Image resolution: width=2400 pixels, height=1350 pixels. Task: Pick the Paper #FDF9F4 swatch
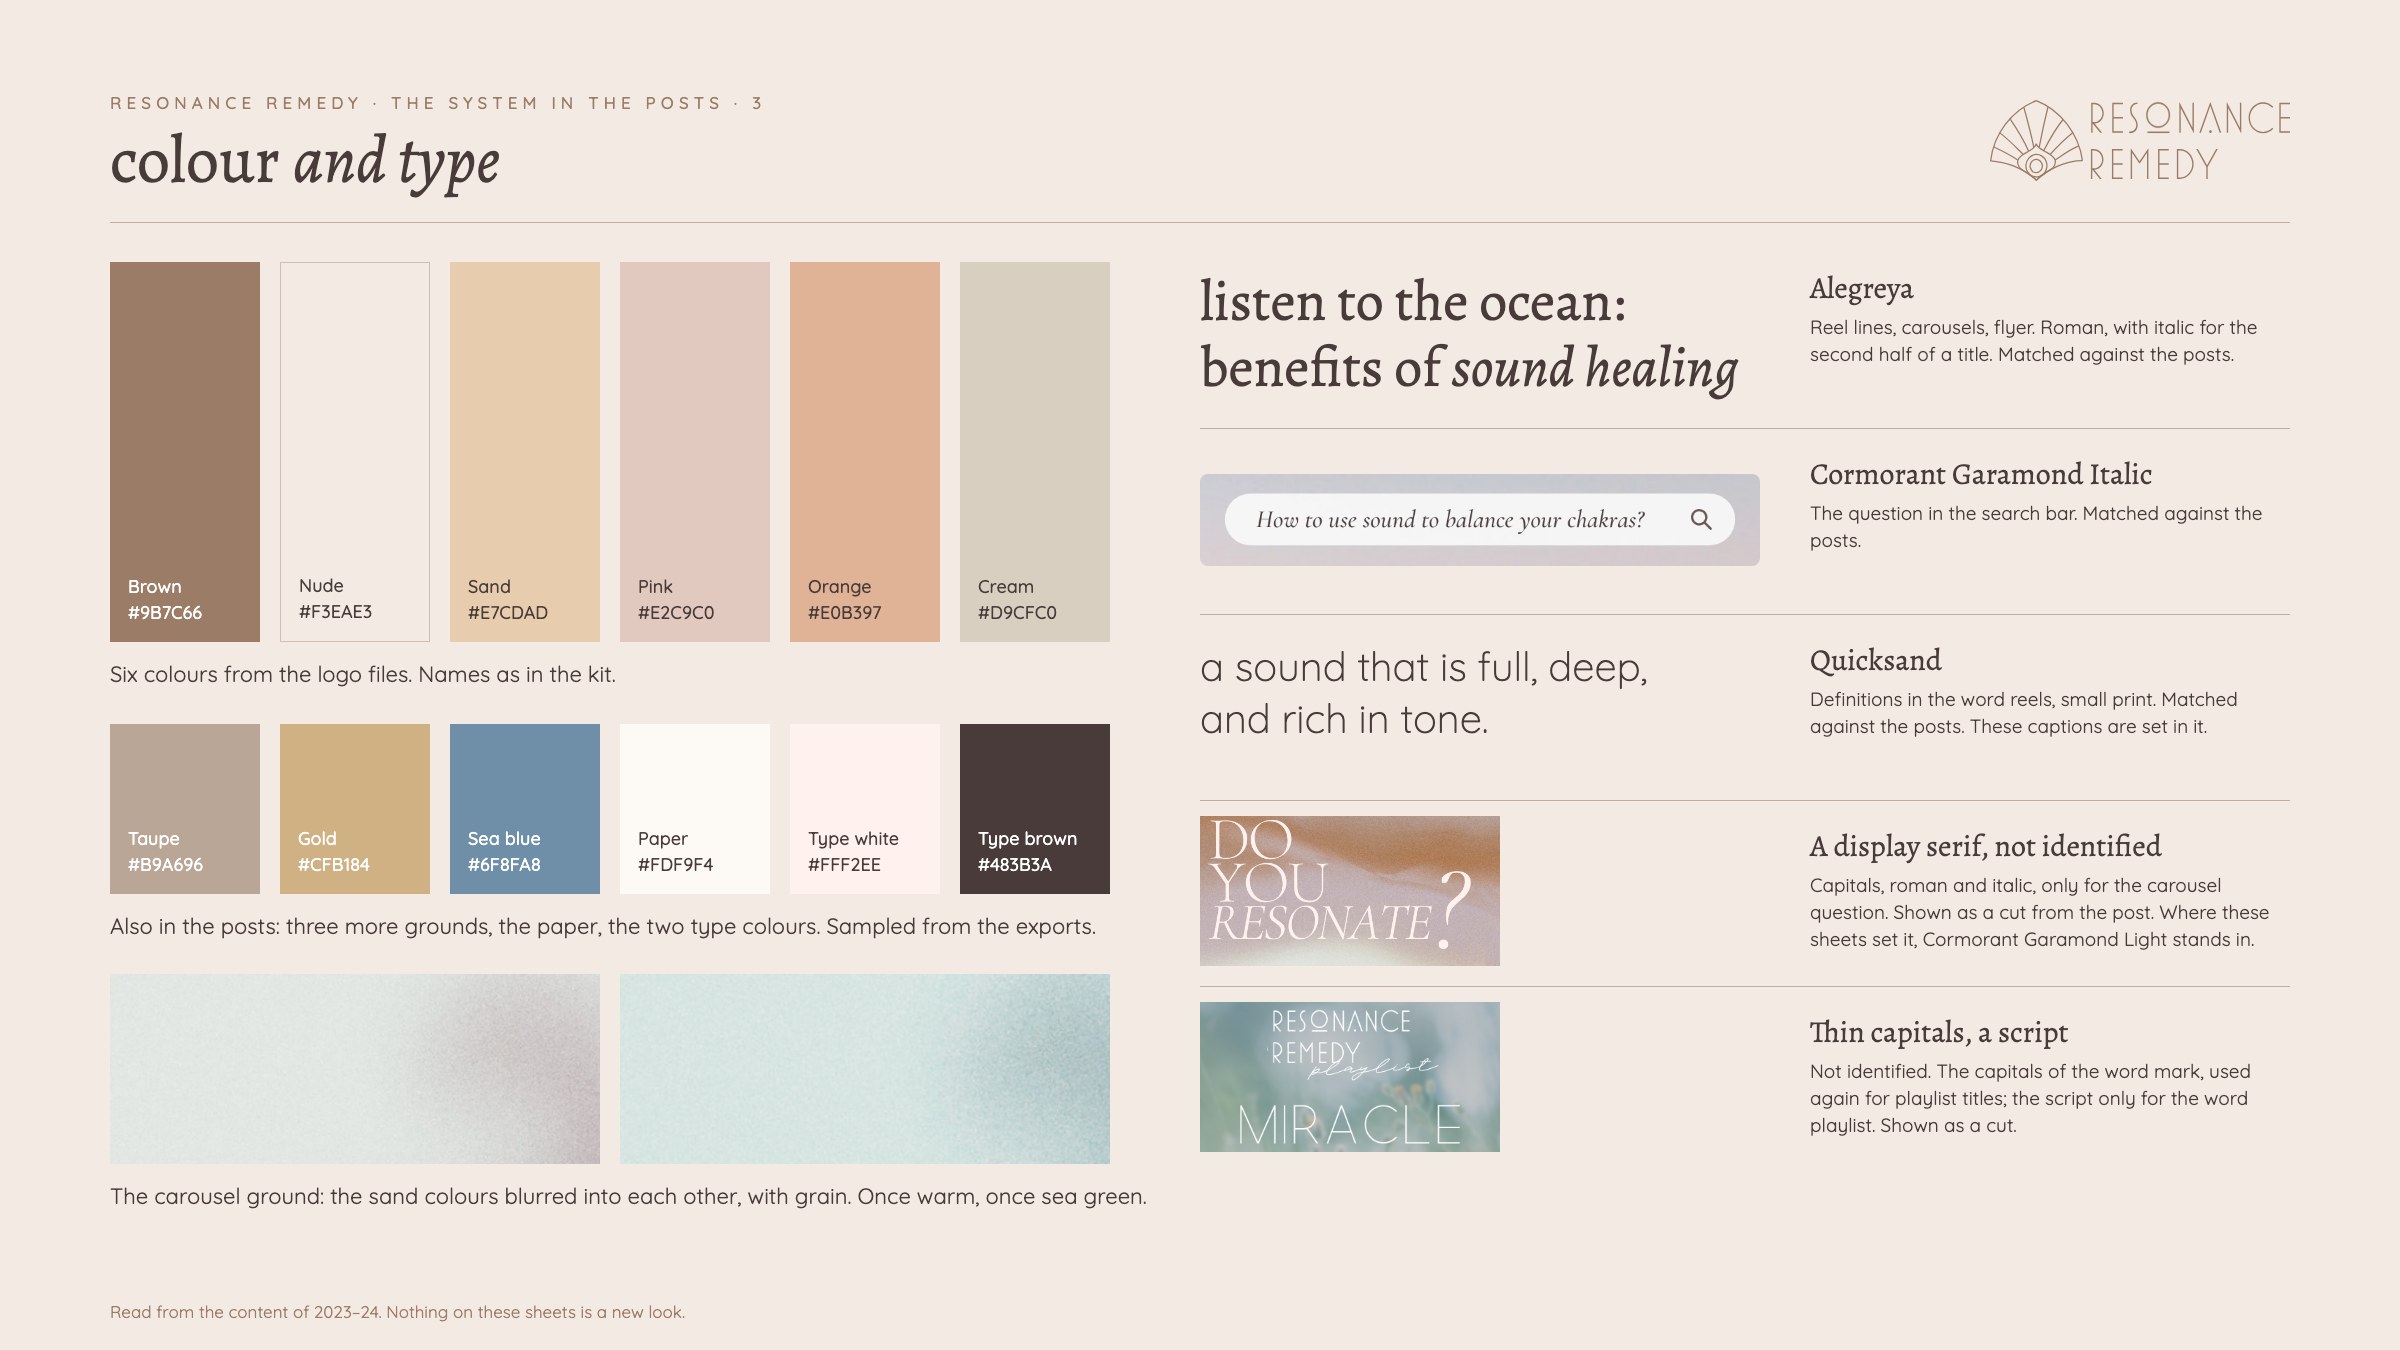[695, 809]
